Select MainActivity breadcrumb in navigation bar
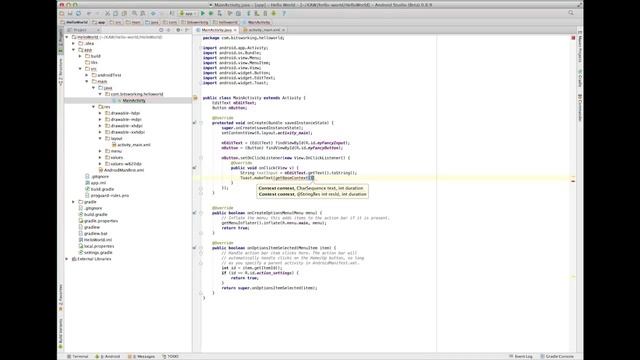Screen dimensions: 640x360 click(256, 22)
